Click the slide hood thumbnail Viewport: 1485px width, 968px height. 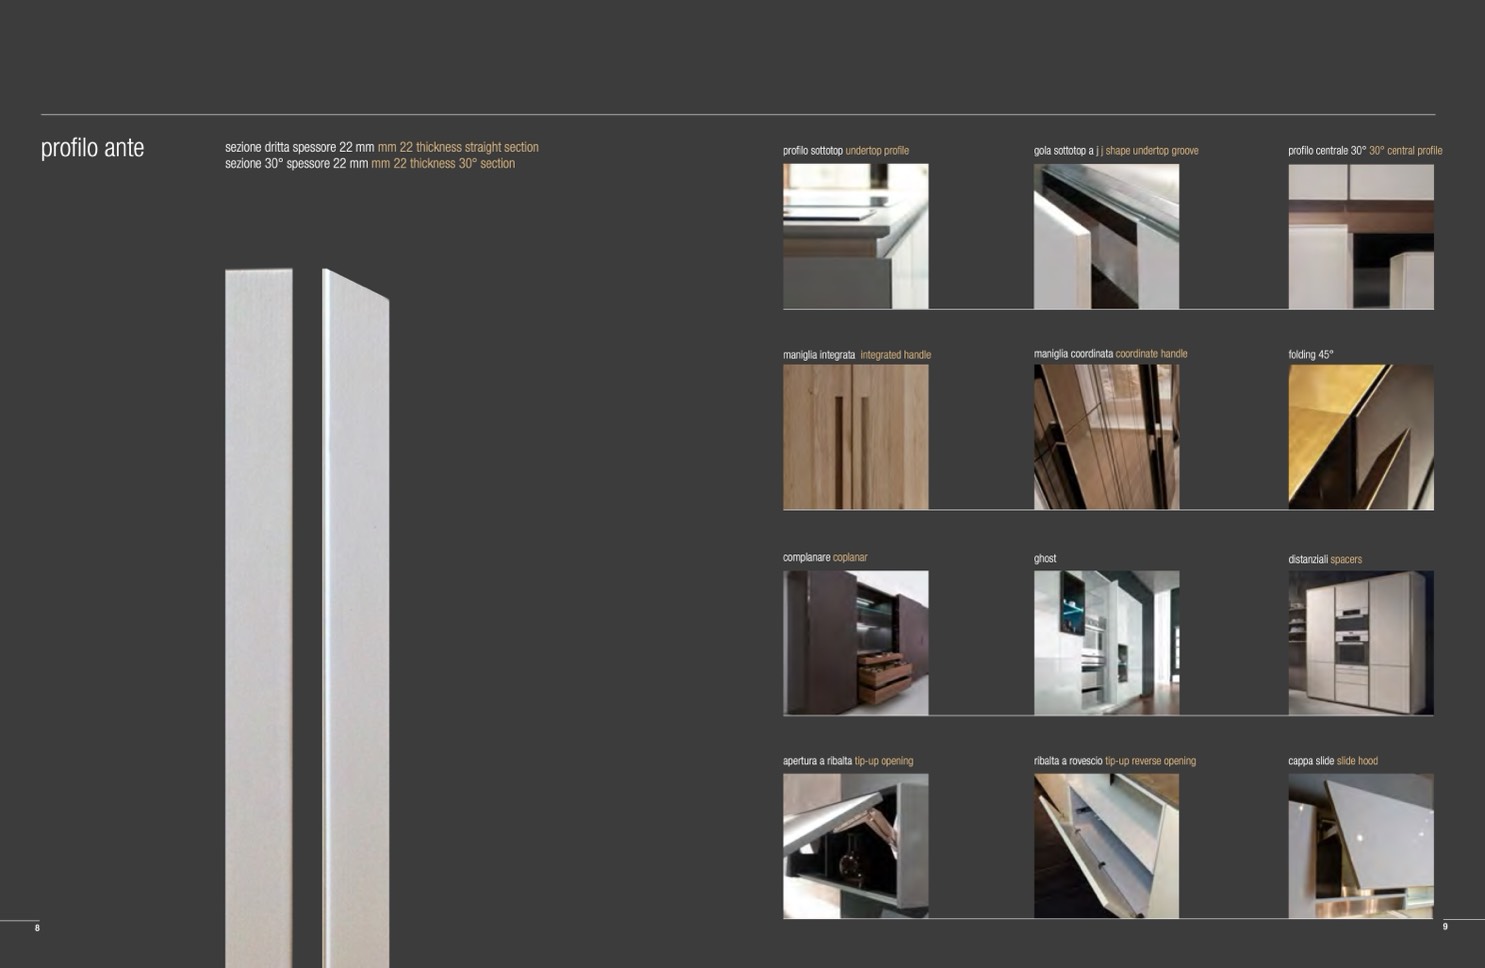[x=1360, y=846]
